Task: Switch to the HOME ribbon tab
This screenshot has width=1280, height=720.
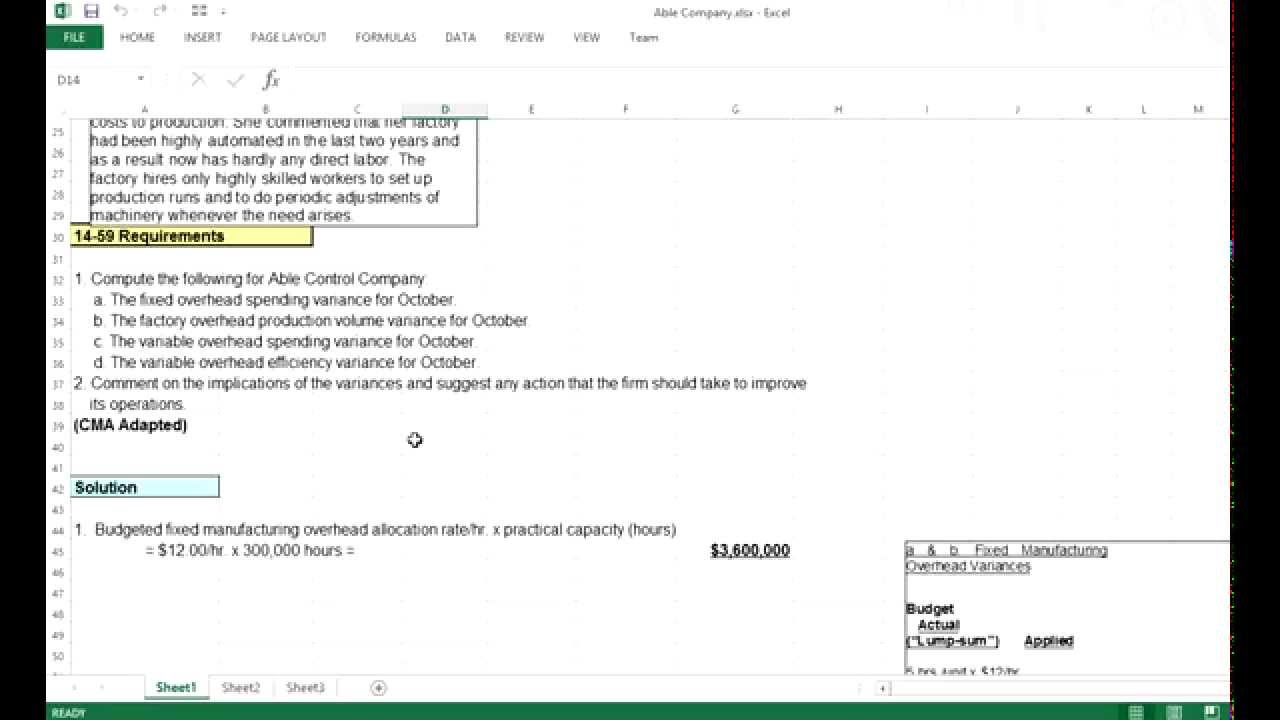Action: (x=137, y=37)
